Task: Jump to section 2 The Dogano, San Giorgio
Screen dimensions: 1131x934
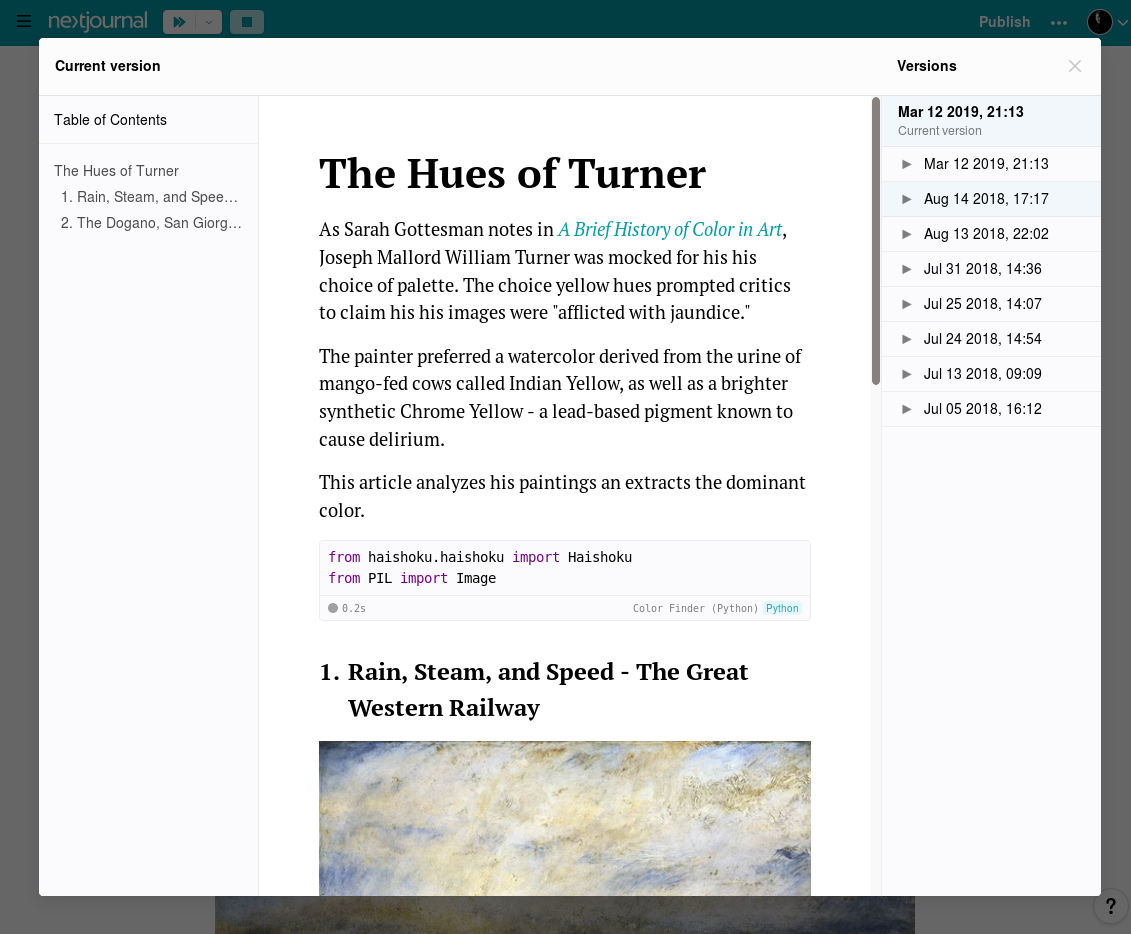Action: click(x=151, y=223)
